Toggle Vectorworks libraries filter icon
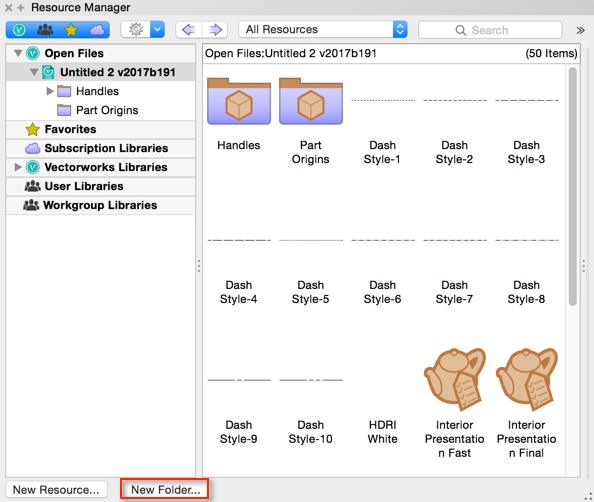Viewport: 594px width, 502px height. 19,30
